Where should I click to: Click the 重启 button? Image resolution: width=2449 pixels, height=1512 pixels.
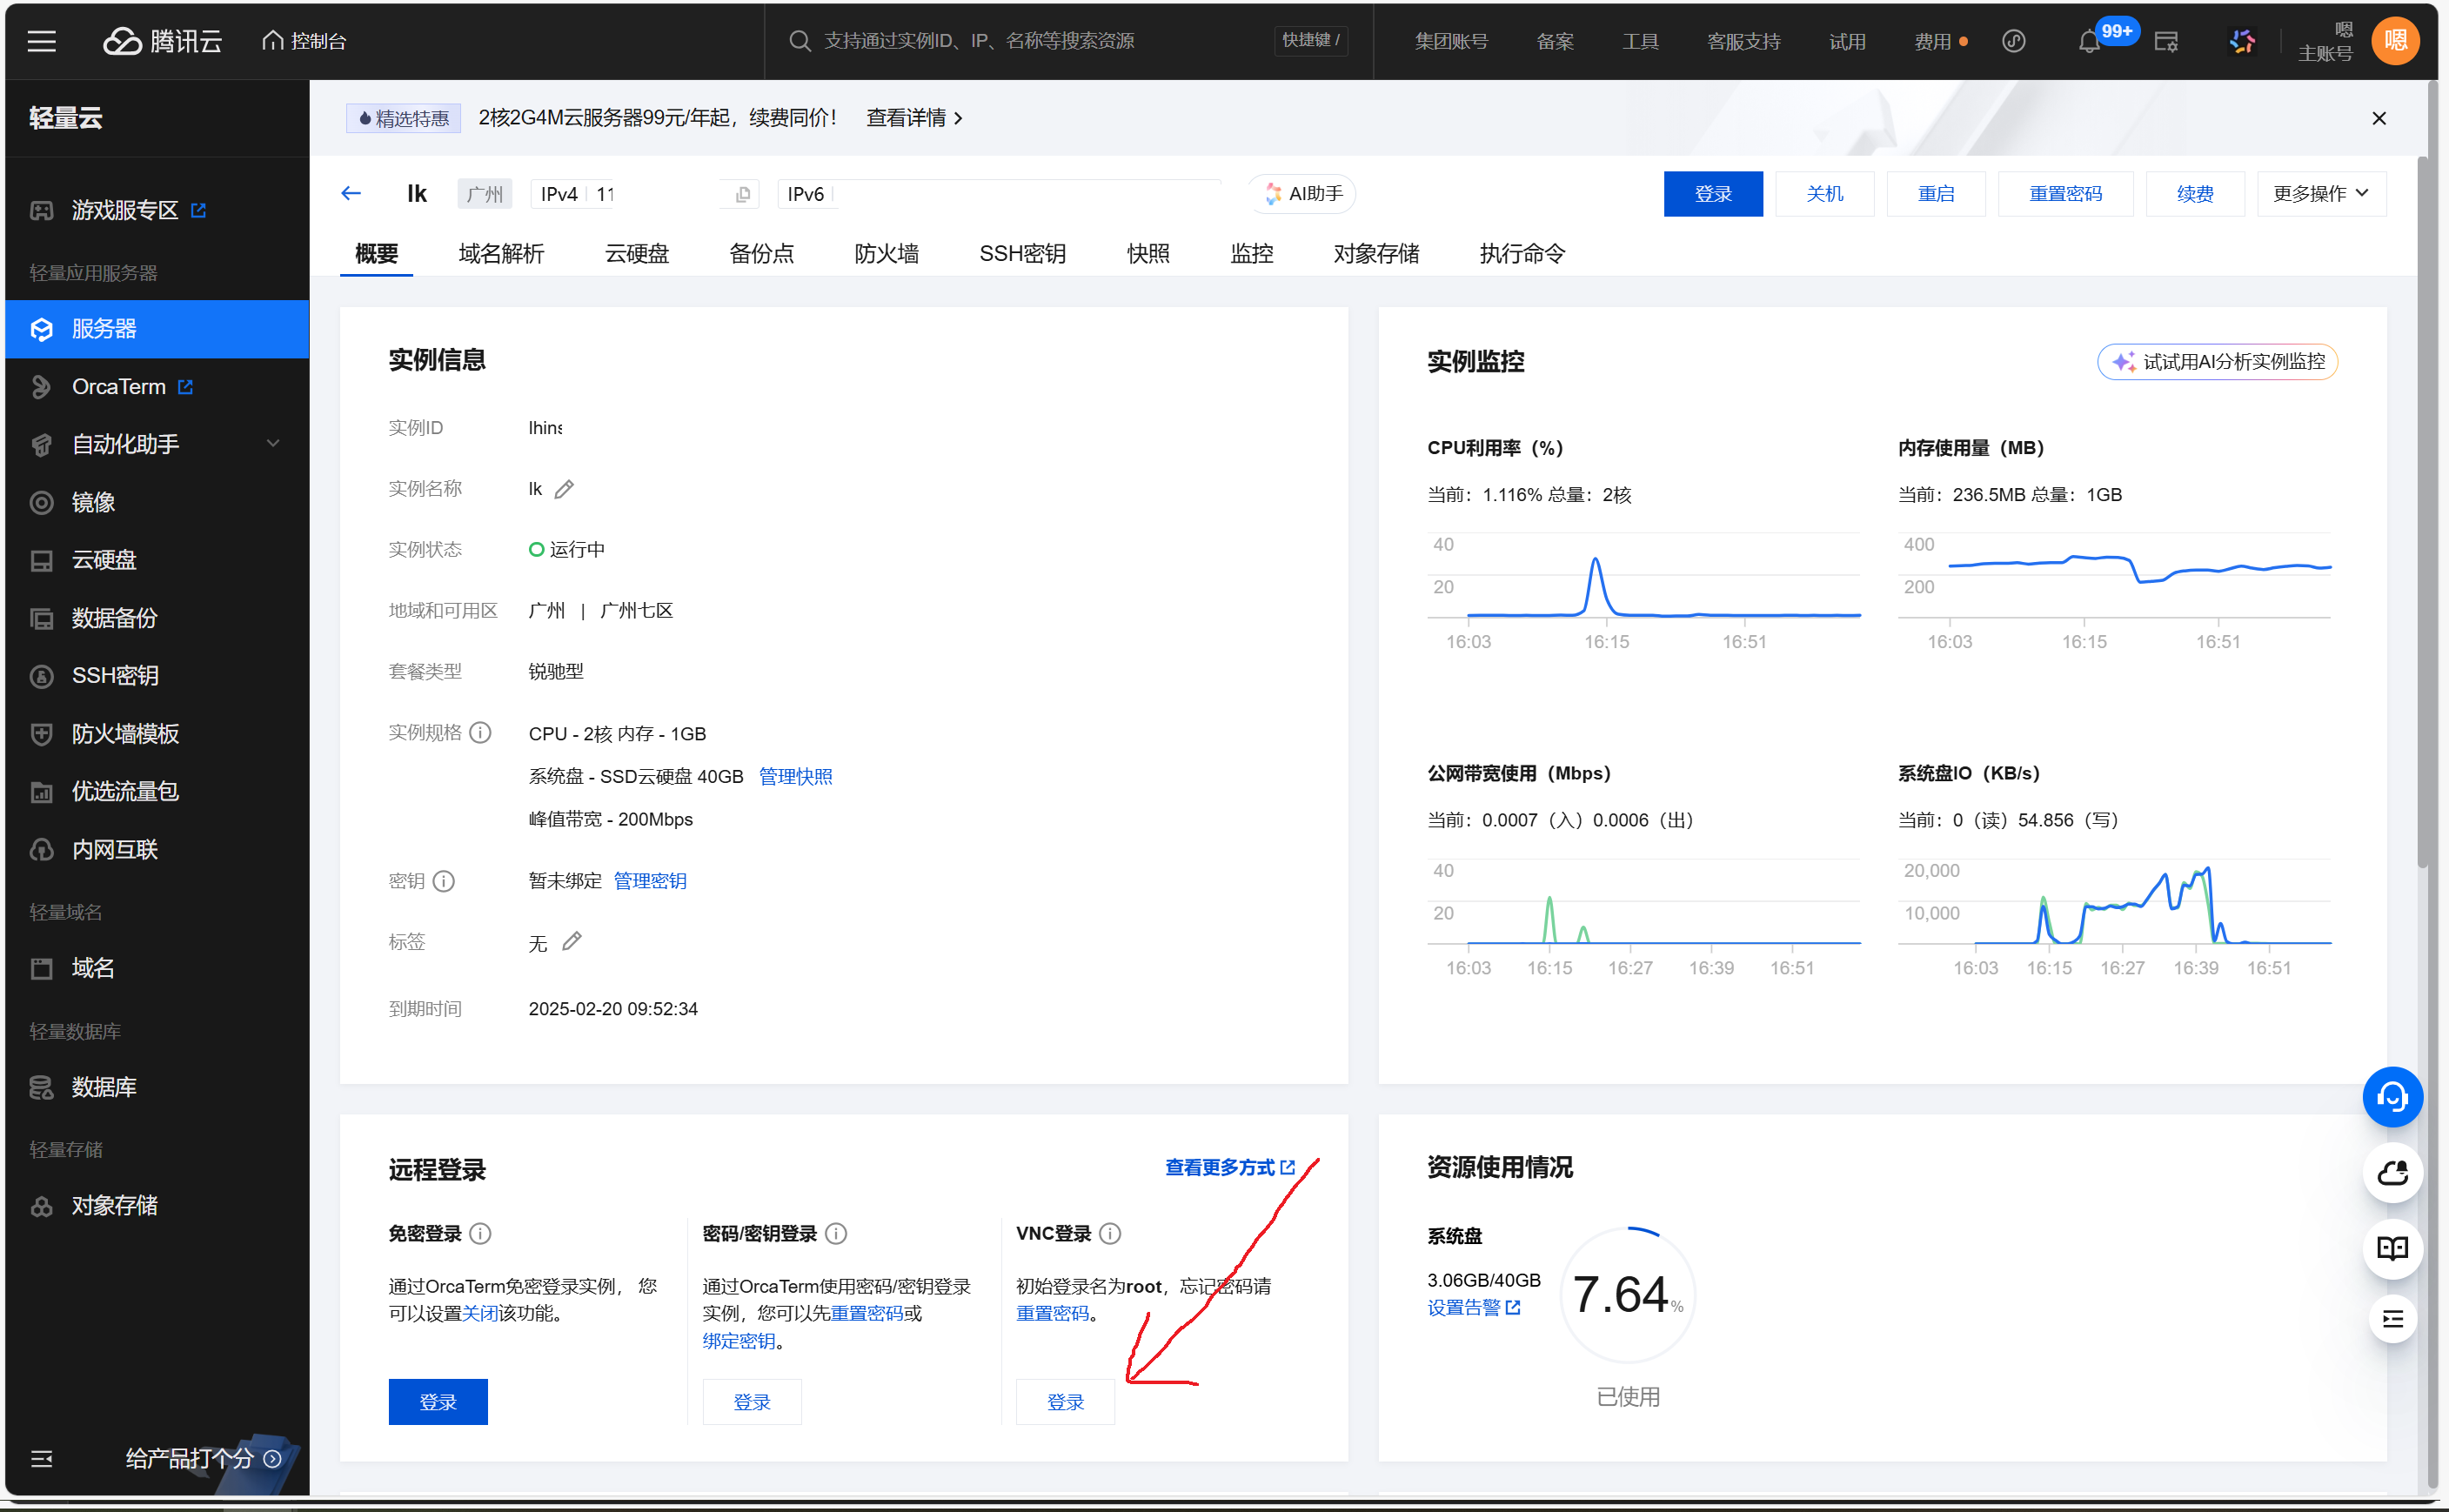(x=1935, y=194)
